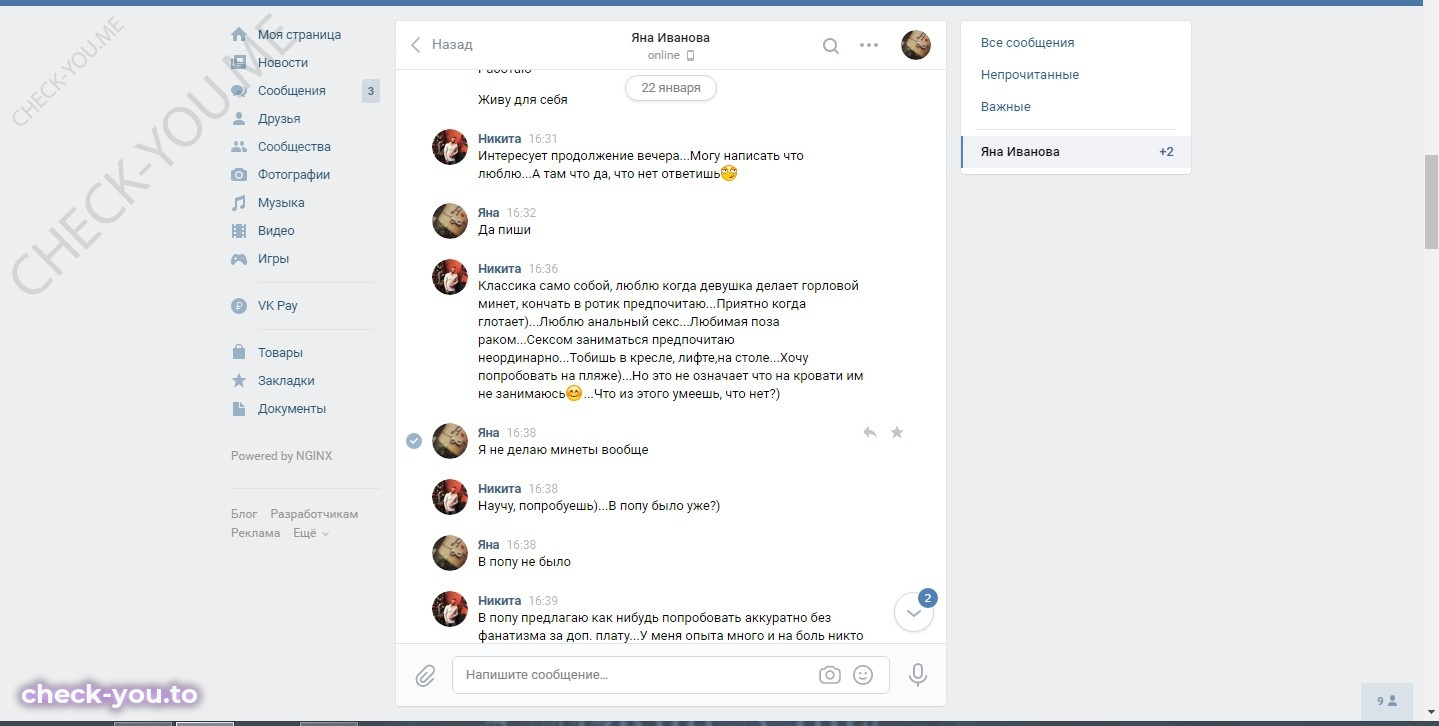This screenshot has height=726, width=1439.
Task: Click Яна avatar on 16:38 В попу message
Action: pos(450,553)
